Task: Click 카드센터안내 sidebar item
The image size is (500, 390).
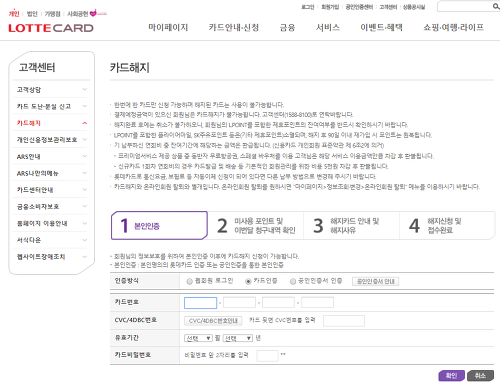Action: pos(35,190)
